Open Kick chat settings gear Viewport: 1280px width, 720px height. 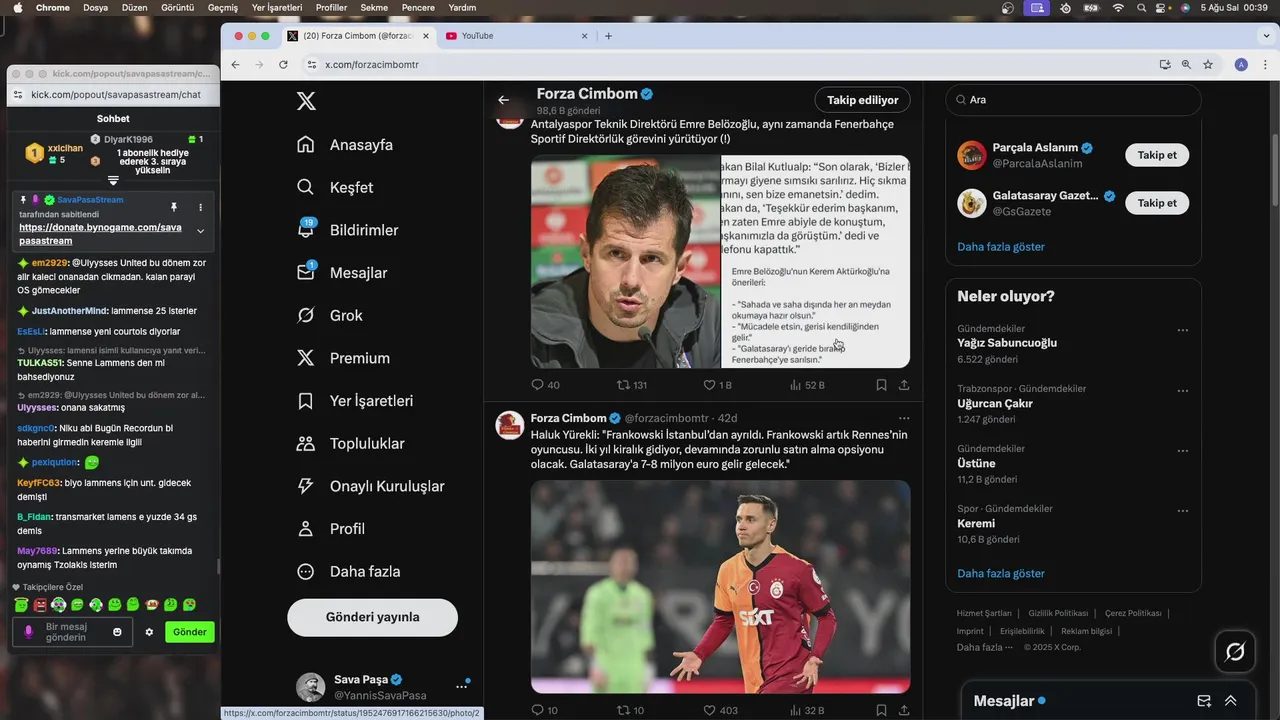[149, 632]
